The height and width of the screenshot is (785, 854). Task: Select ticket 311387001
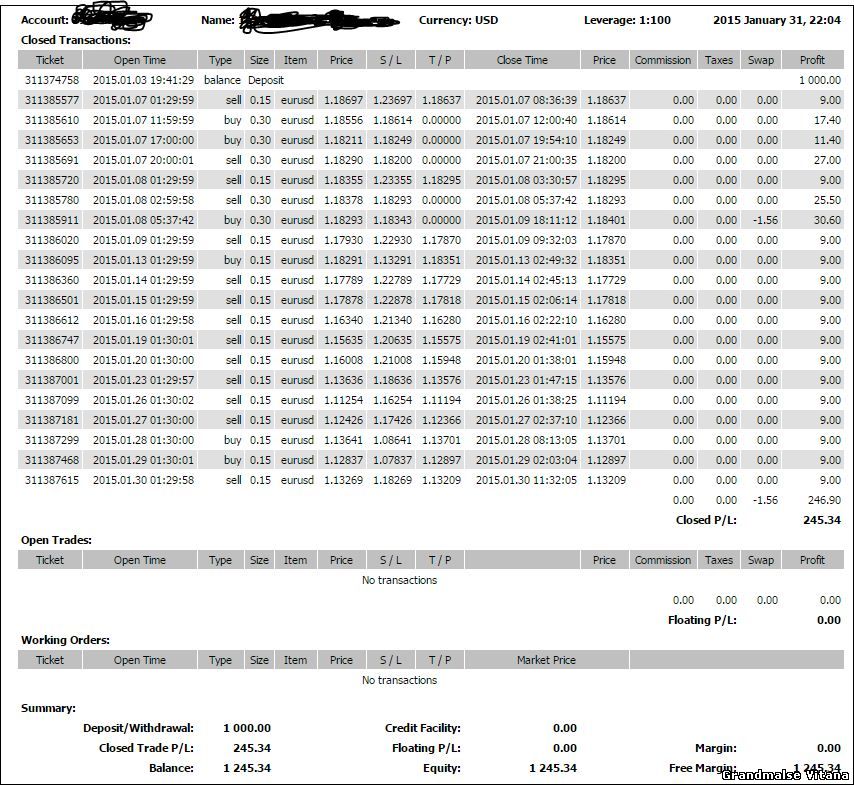click(52, 380)
